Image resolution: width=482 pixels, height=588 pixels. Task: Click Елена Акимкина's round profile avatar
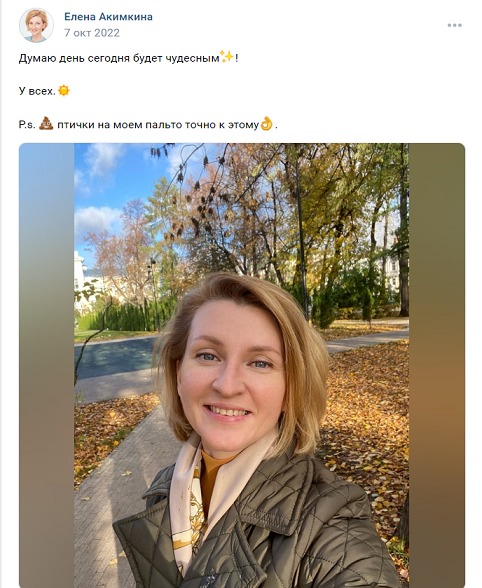pos(36,25)
